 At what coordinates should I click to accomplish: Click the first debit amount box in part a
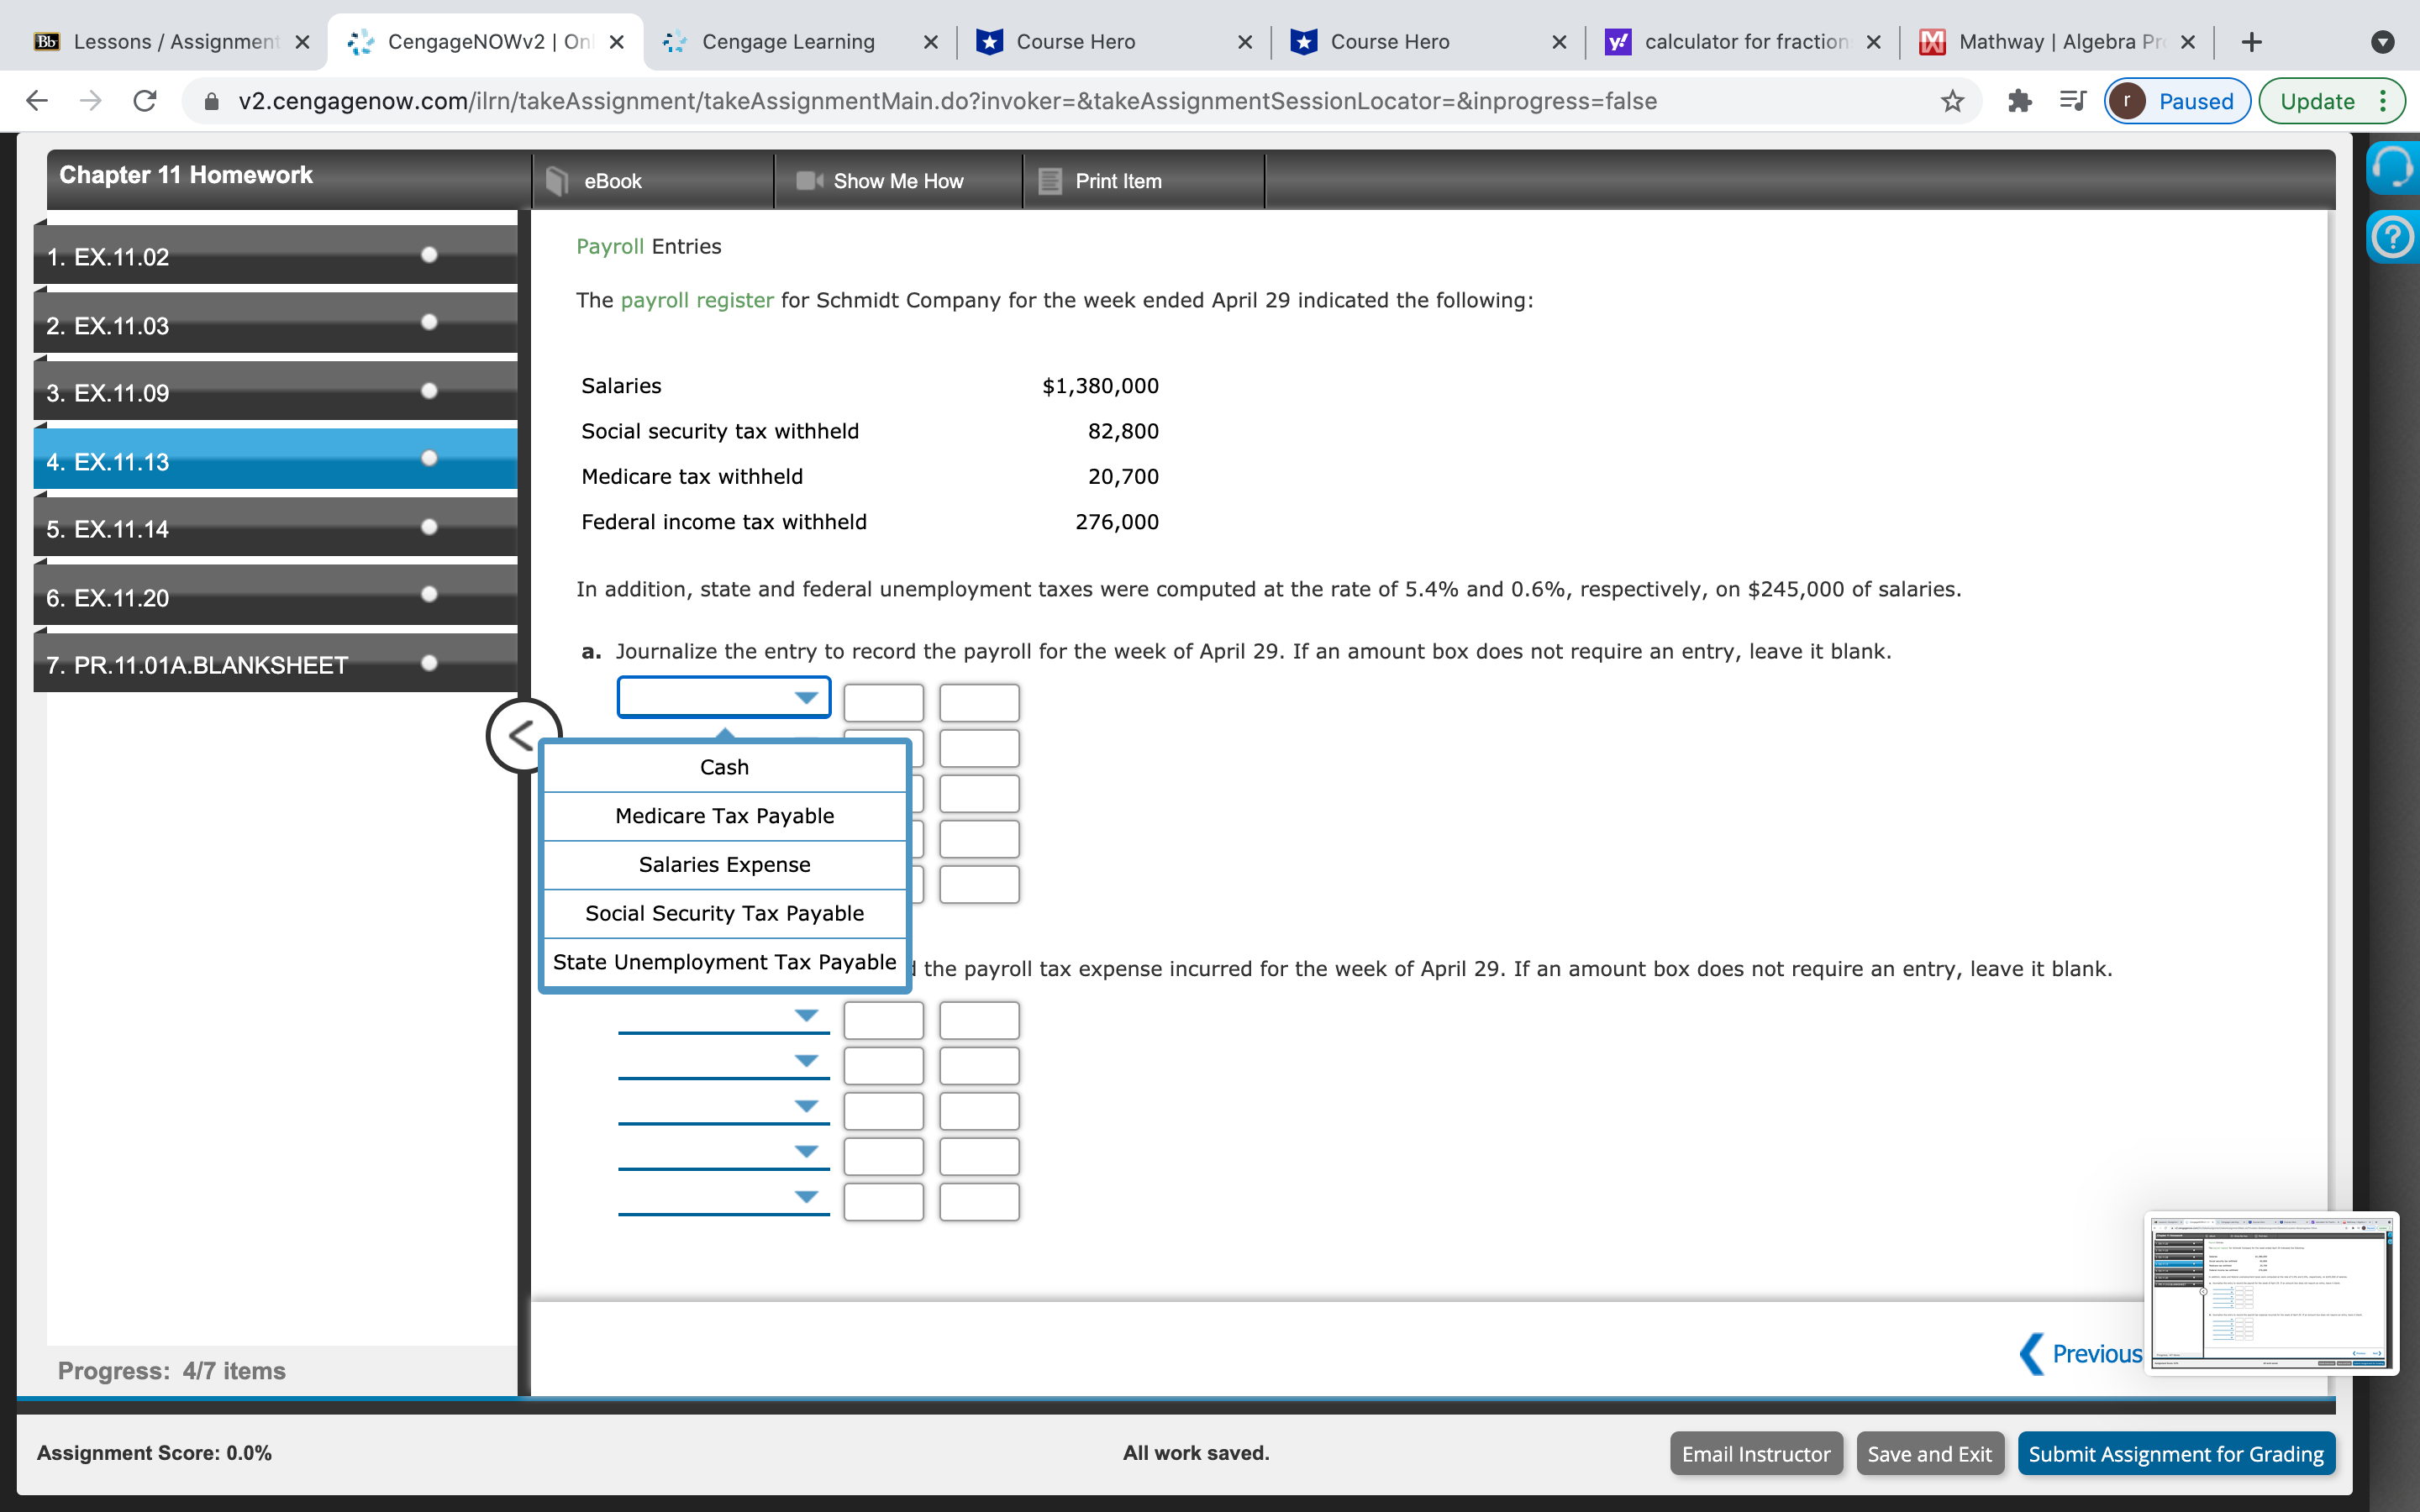coord(883,703)
